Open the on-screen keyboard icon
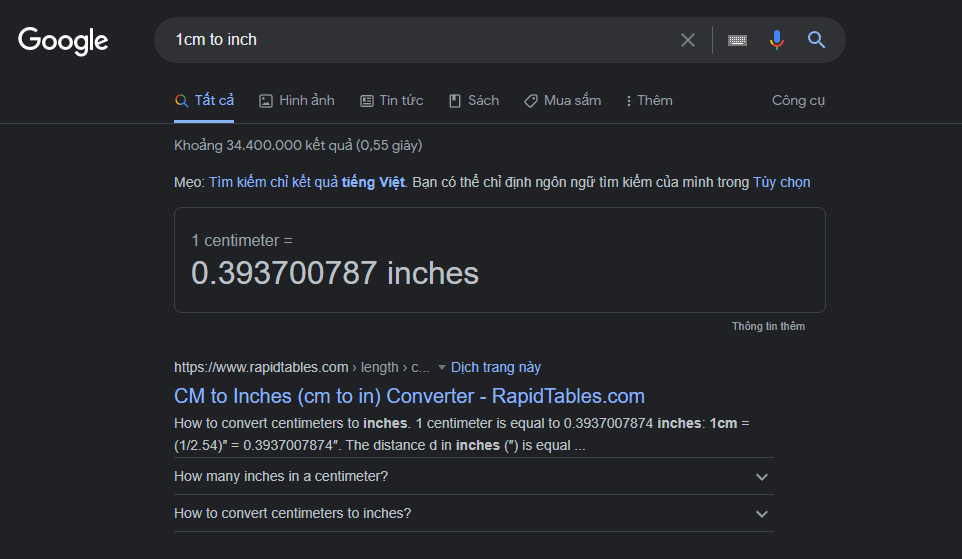This screenshot has height=559, width=962. point(738,40)
